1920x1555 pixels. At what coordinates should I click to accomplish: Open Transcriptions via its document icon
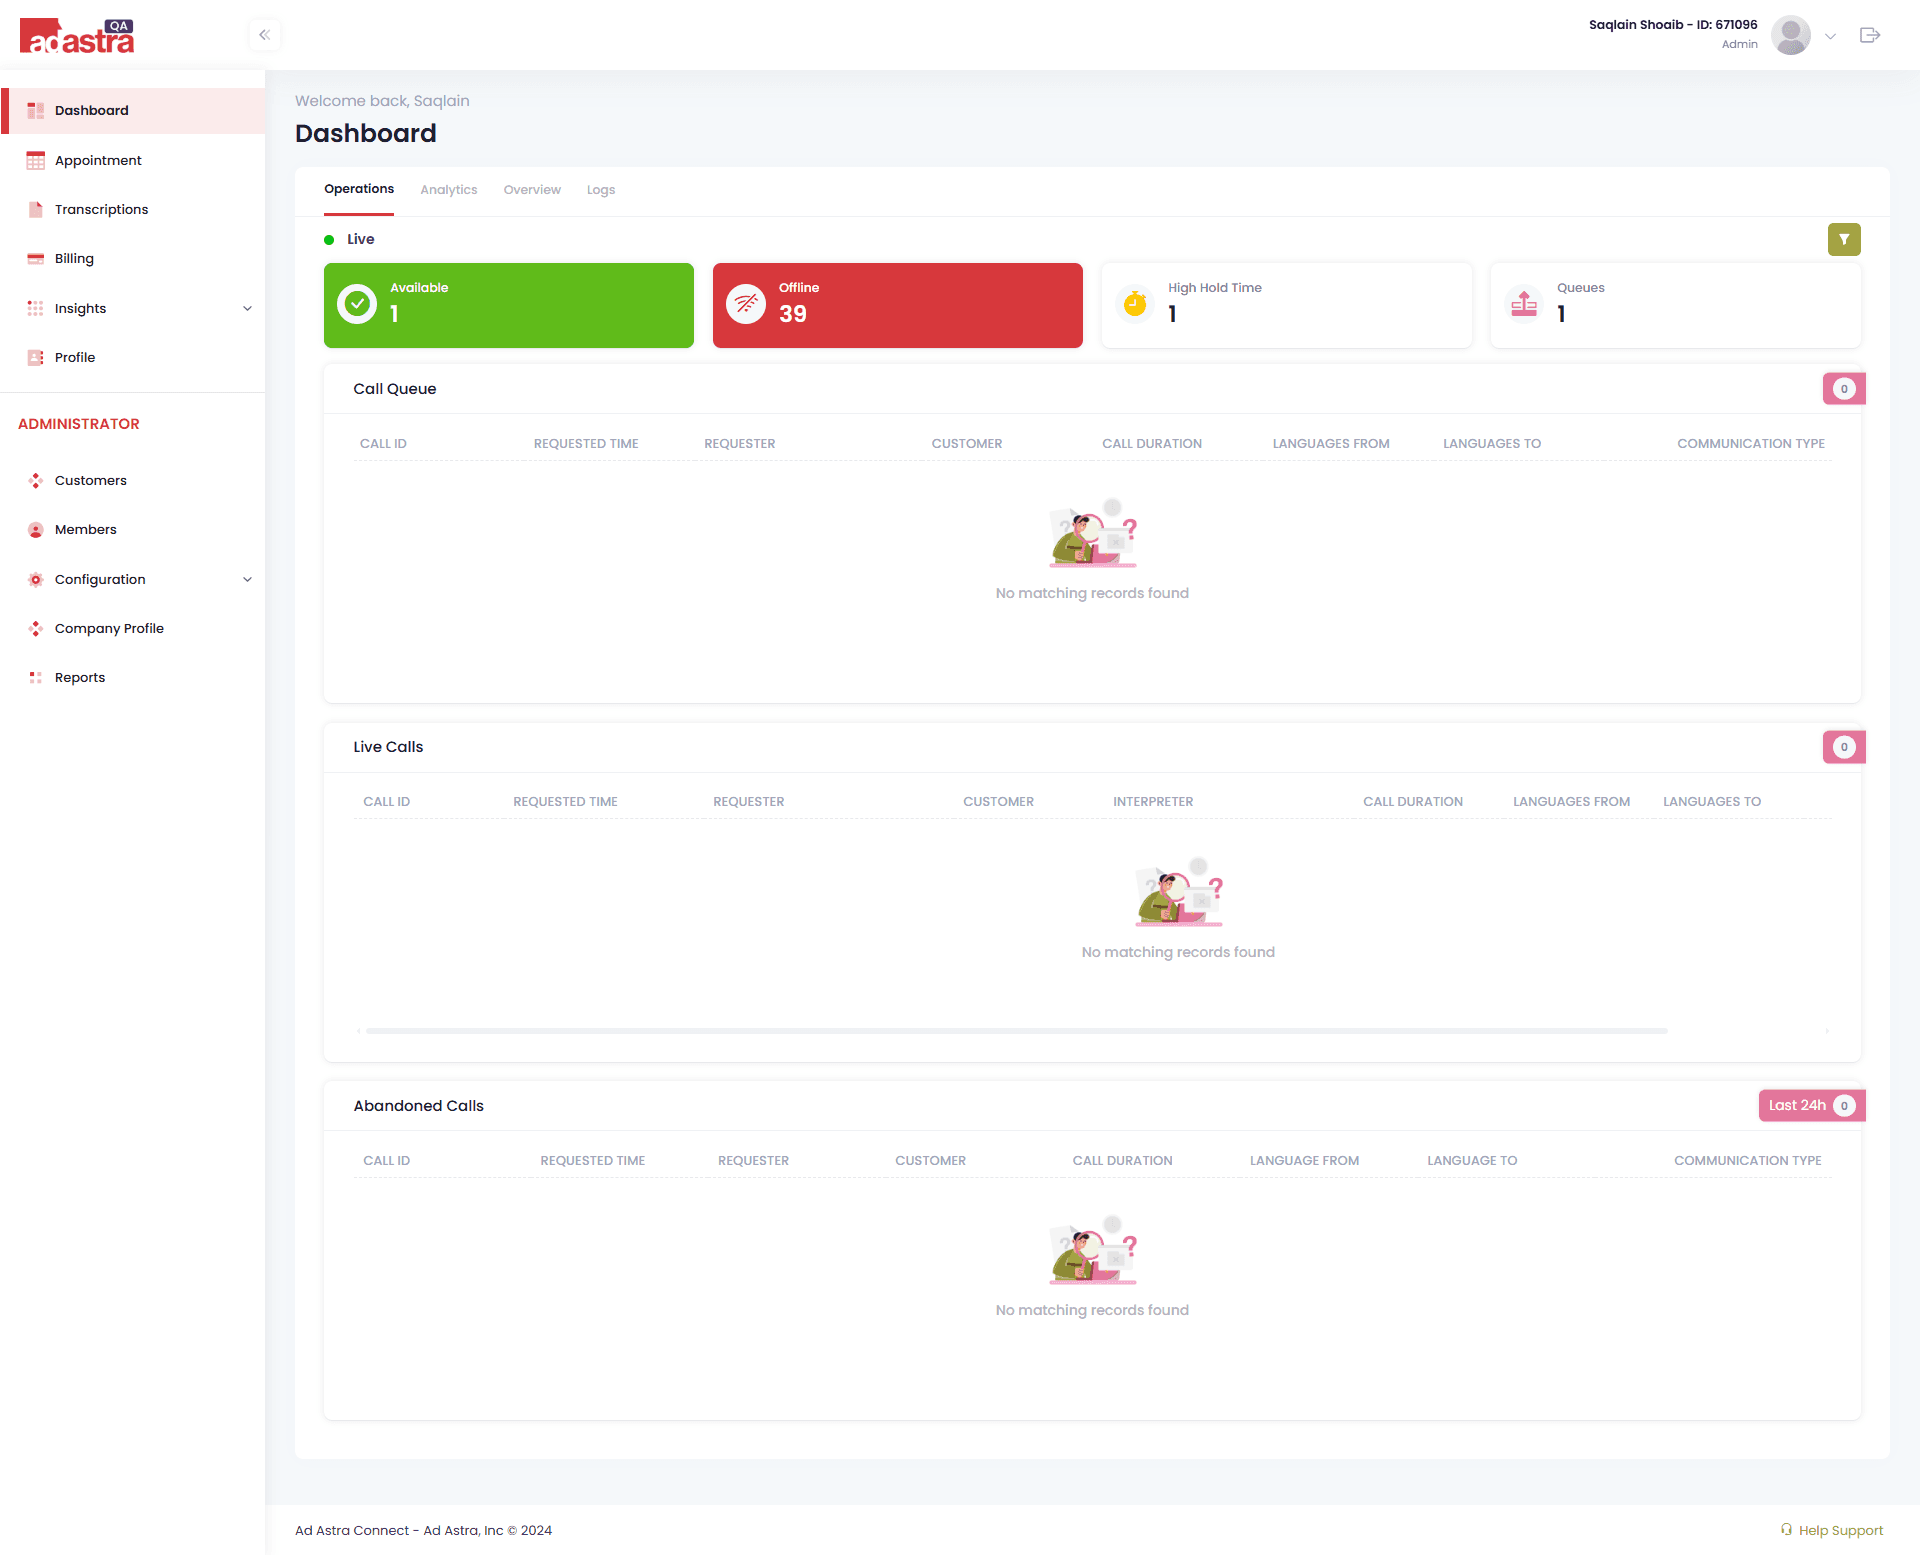(36, 209)
